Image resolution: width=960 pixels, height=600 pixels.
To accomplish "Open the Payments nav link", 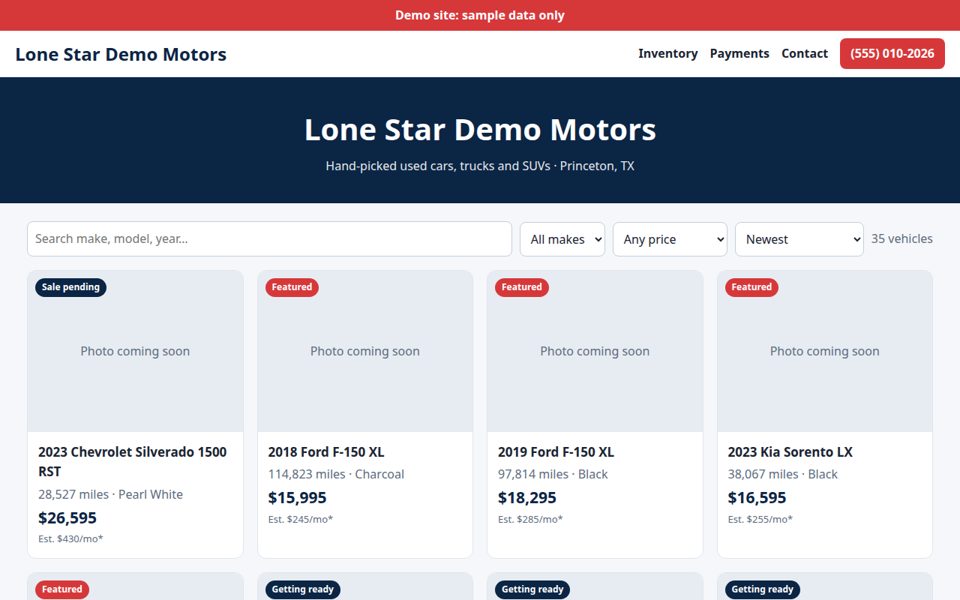I will click(739, 54).
